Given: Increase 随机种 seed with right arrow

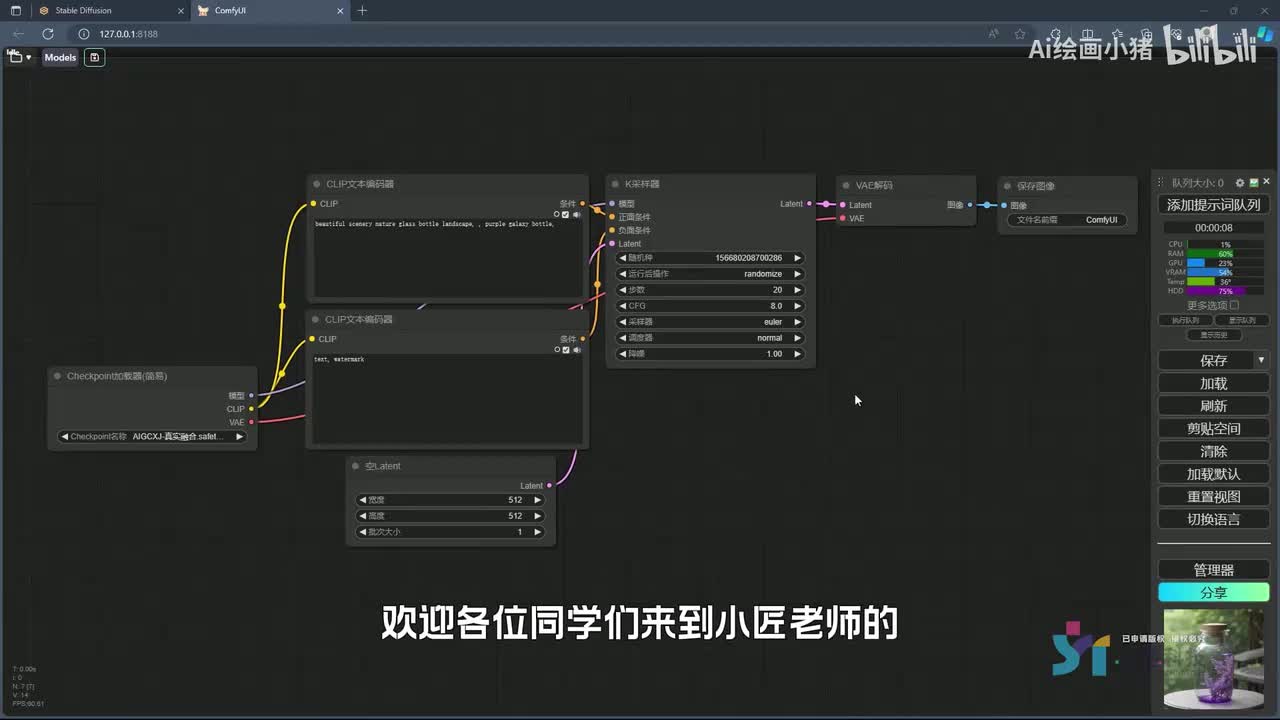Looking at the screenshot, I should 797,258.
